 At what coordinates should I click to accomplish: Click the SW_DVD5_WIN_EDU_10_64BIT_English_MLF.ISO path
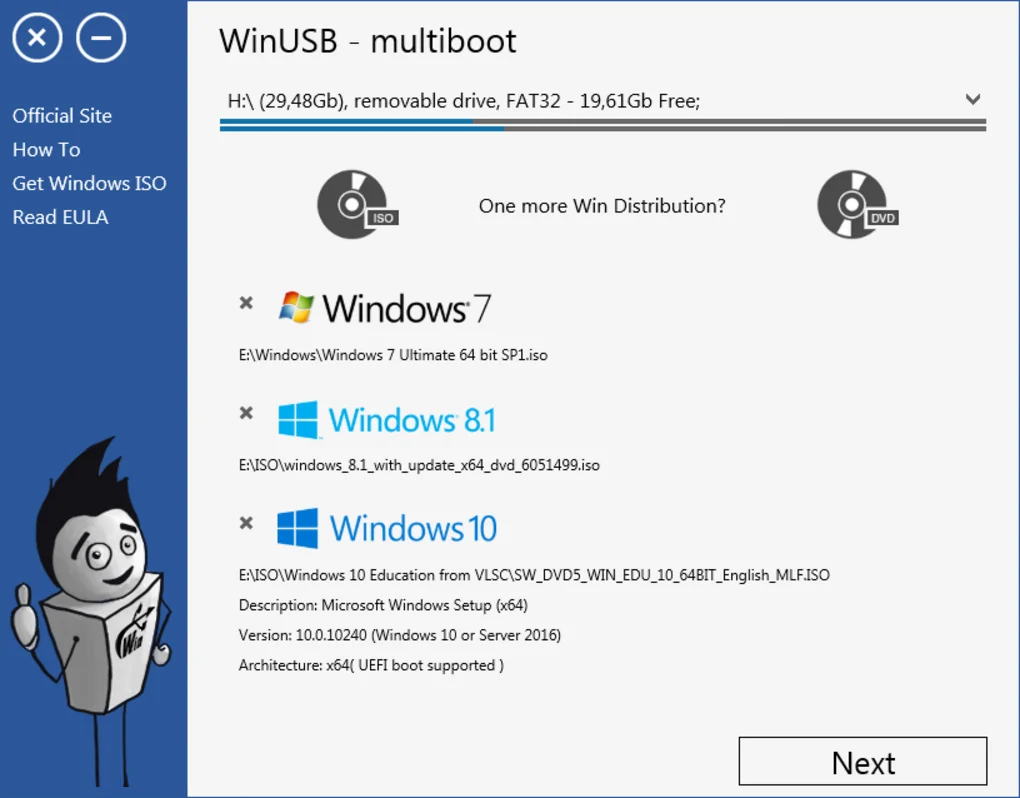534,575
